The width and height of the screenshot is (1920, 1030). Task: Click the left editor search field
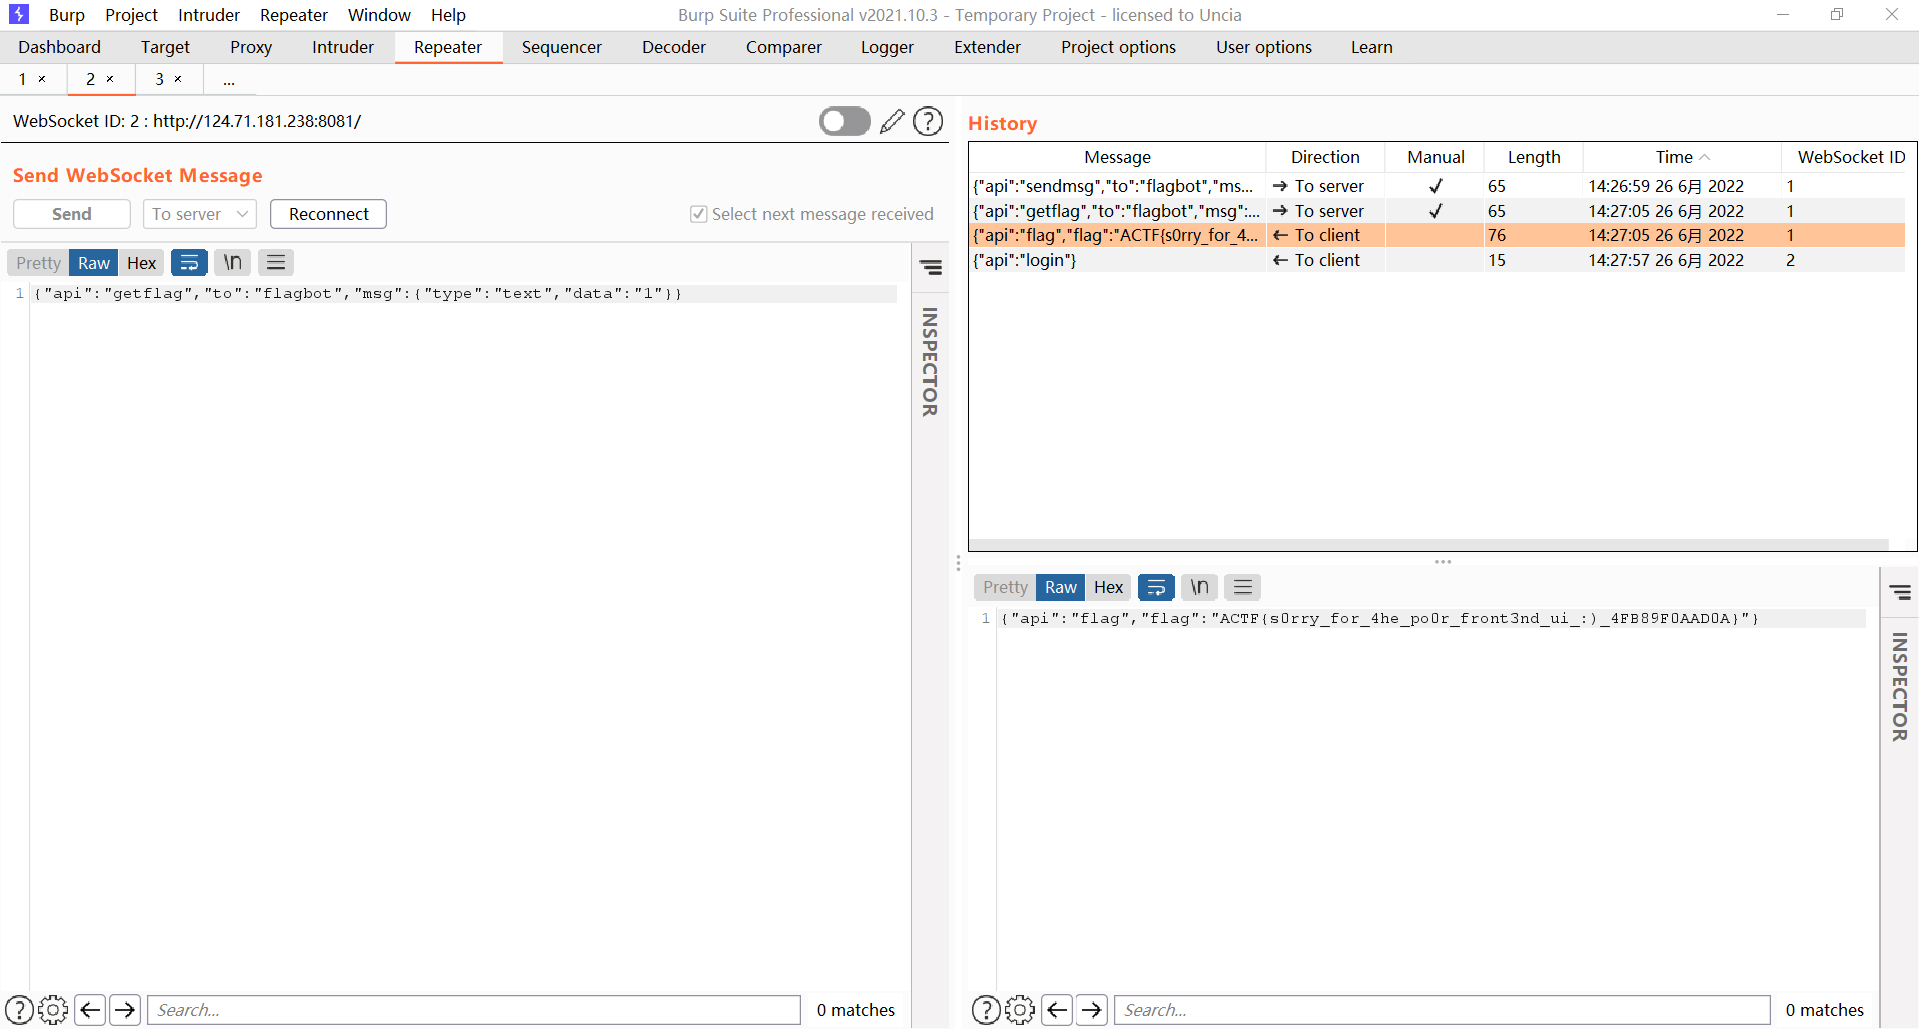click(x=474, y=1010)
